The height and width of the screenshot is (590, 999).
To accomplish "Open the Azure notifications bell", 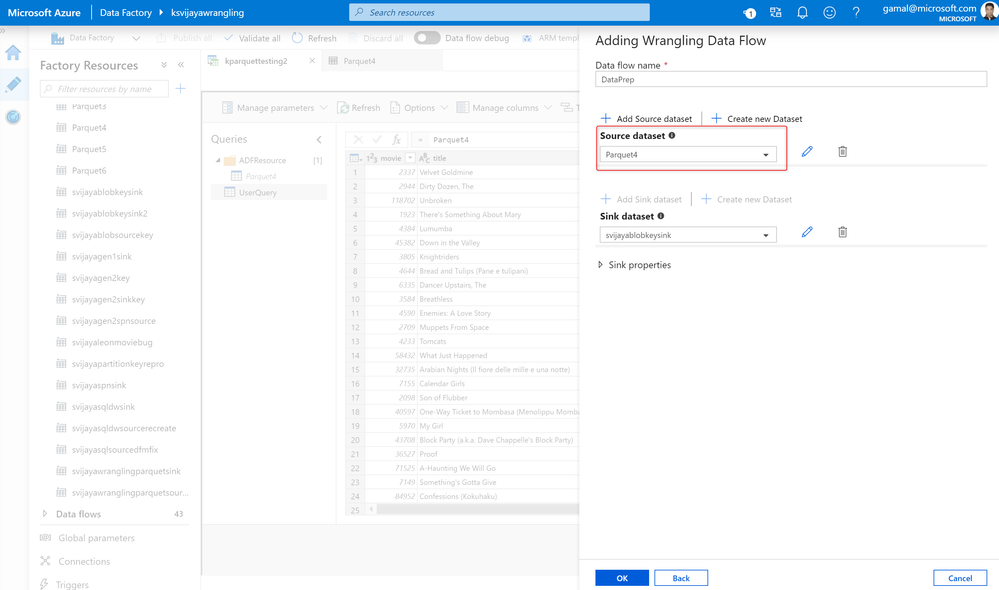I will [802, 12].
